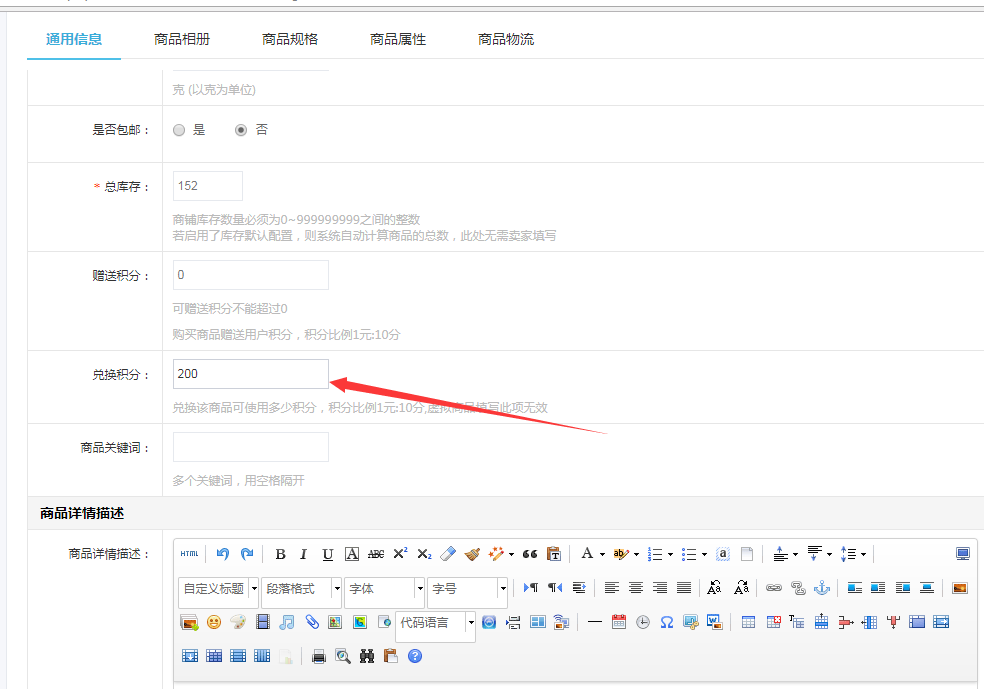Open editor help question mark icon
The width and height of the screenshot is (984, 689).
pos(415,656)
